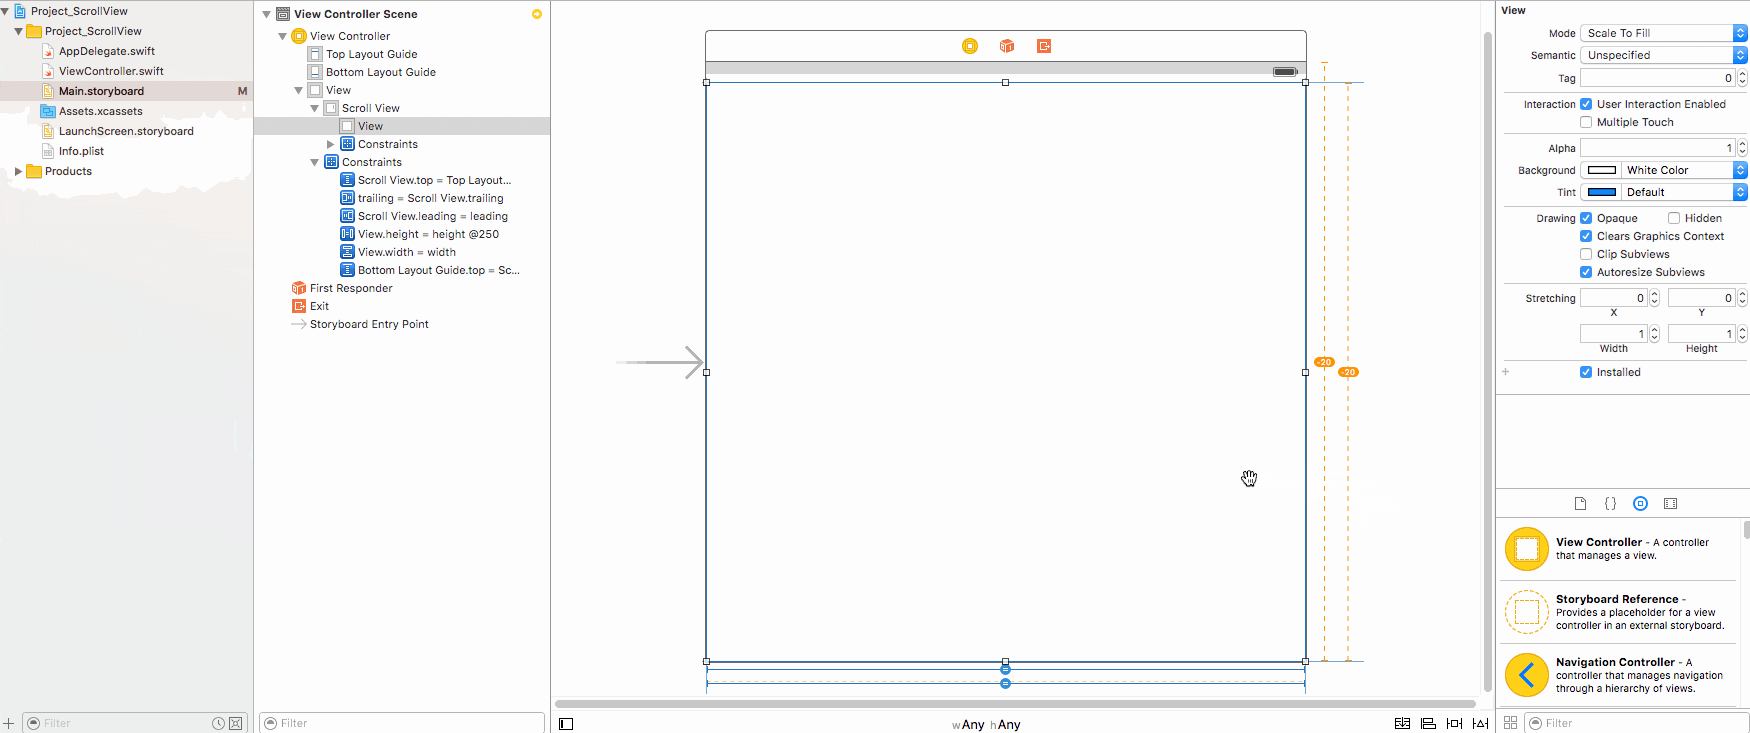This screenshot has height=733, width=1750.
Task: Click the Background color swatch well
Action: (1601, 170)
